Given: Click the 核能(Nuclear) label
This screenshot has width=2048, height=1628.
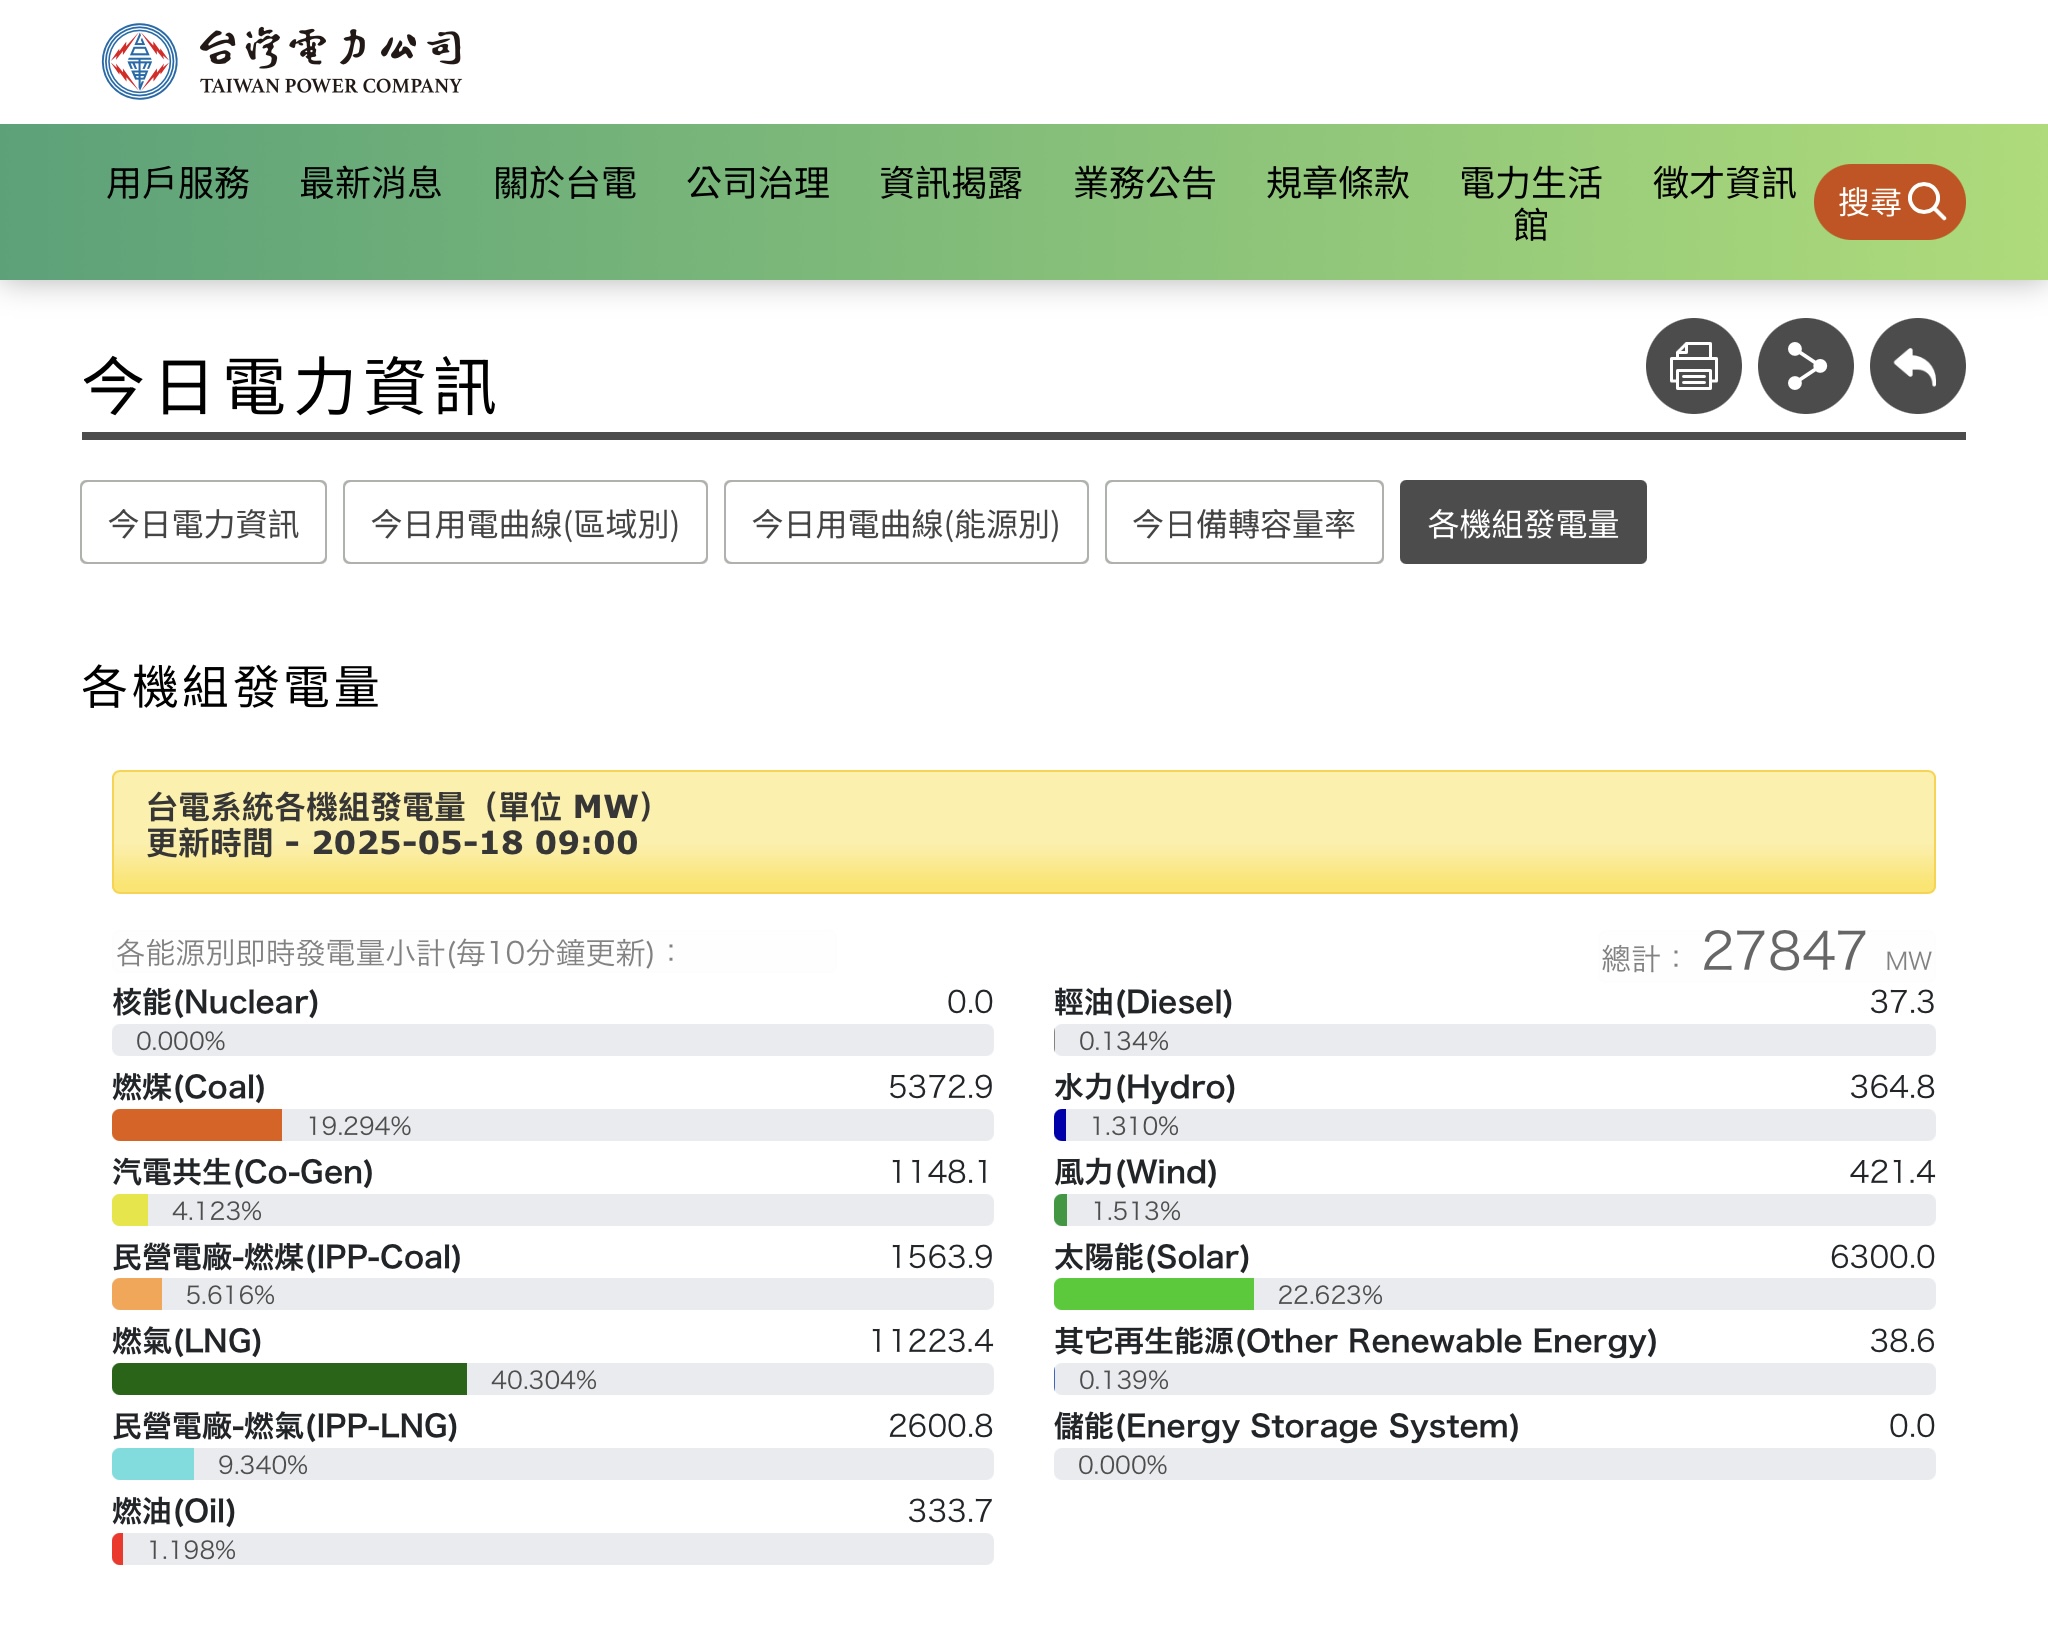Looking at the screenshot, I should pyautogui.click(x=216, y=1001).
